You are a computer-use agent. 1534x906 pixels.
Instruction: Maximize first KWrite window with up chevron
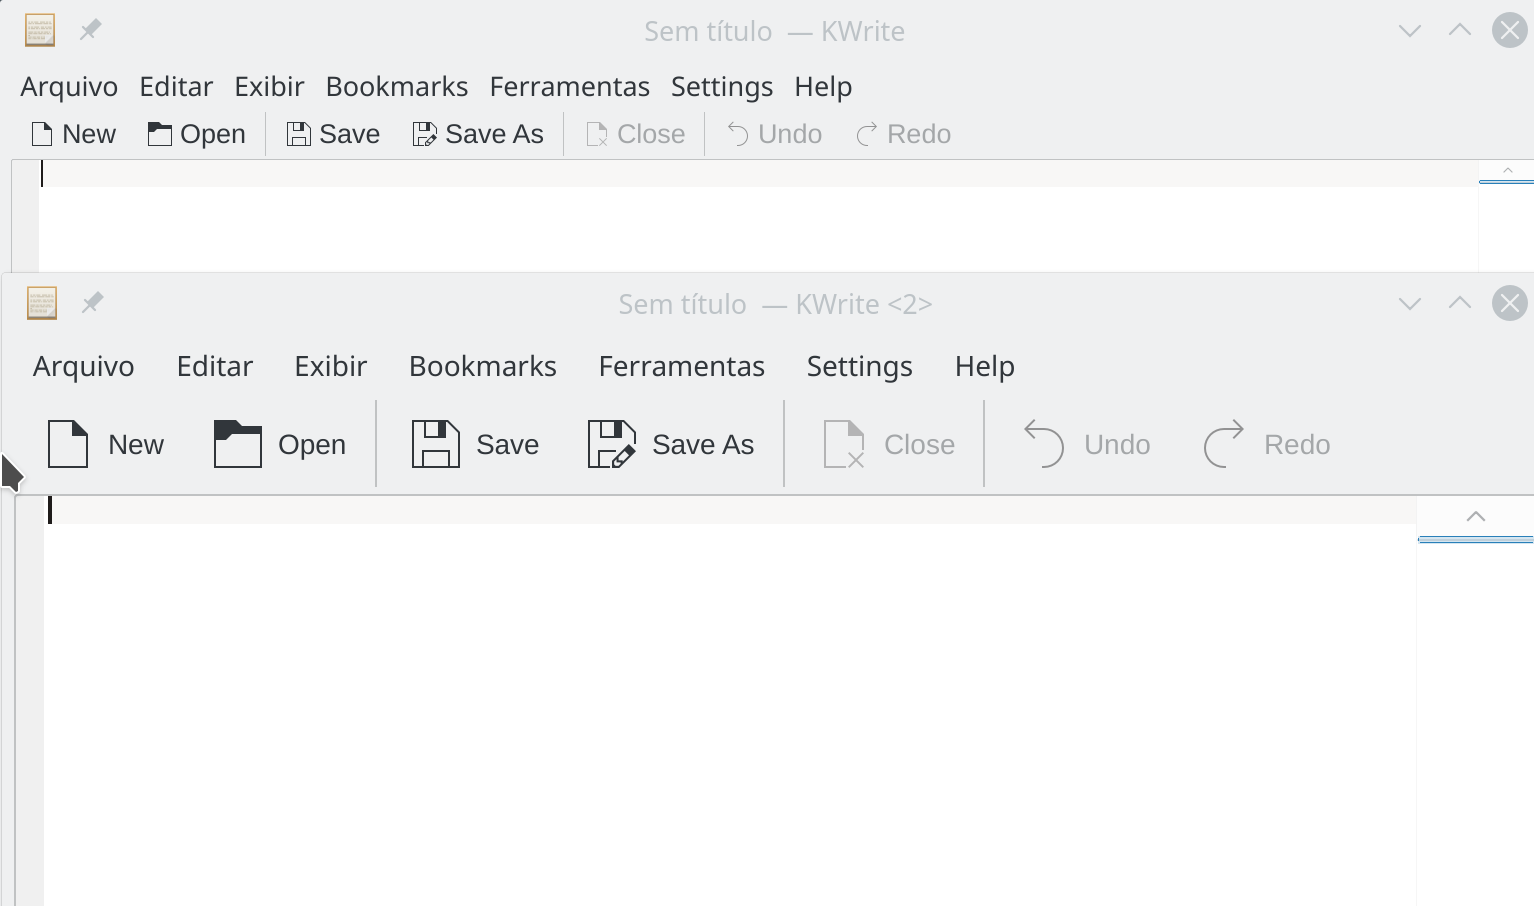[1460, 30]
